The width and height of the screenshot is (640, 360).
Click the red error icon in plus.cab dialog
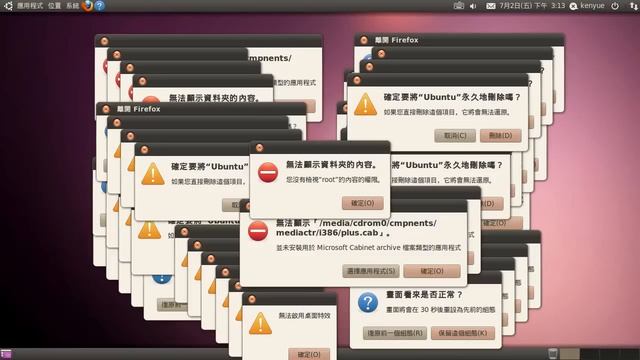[x=258, y=231]
